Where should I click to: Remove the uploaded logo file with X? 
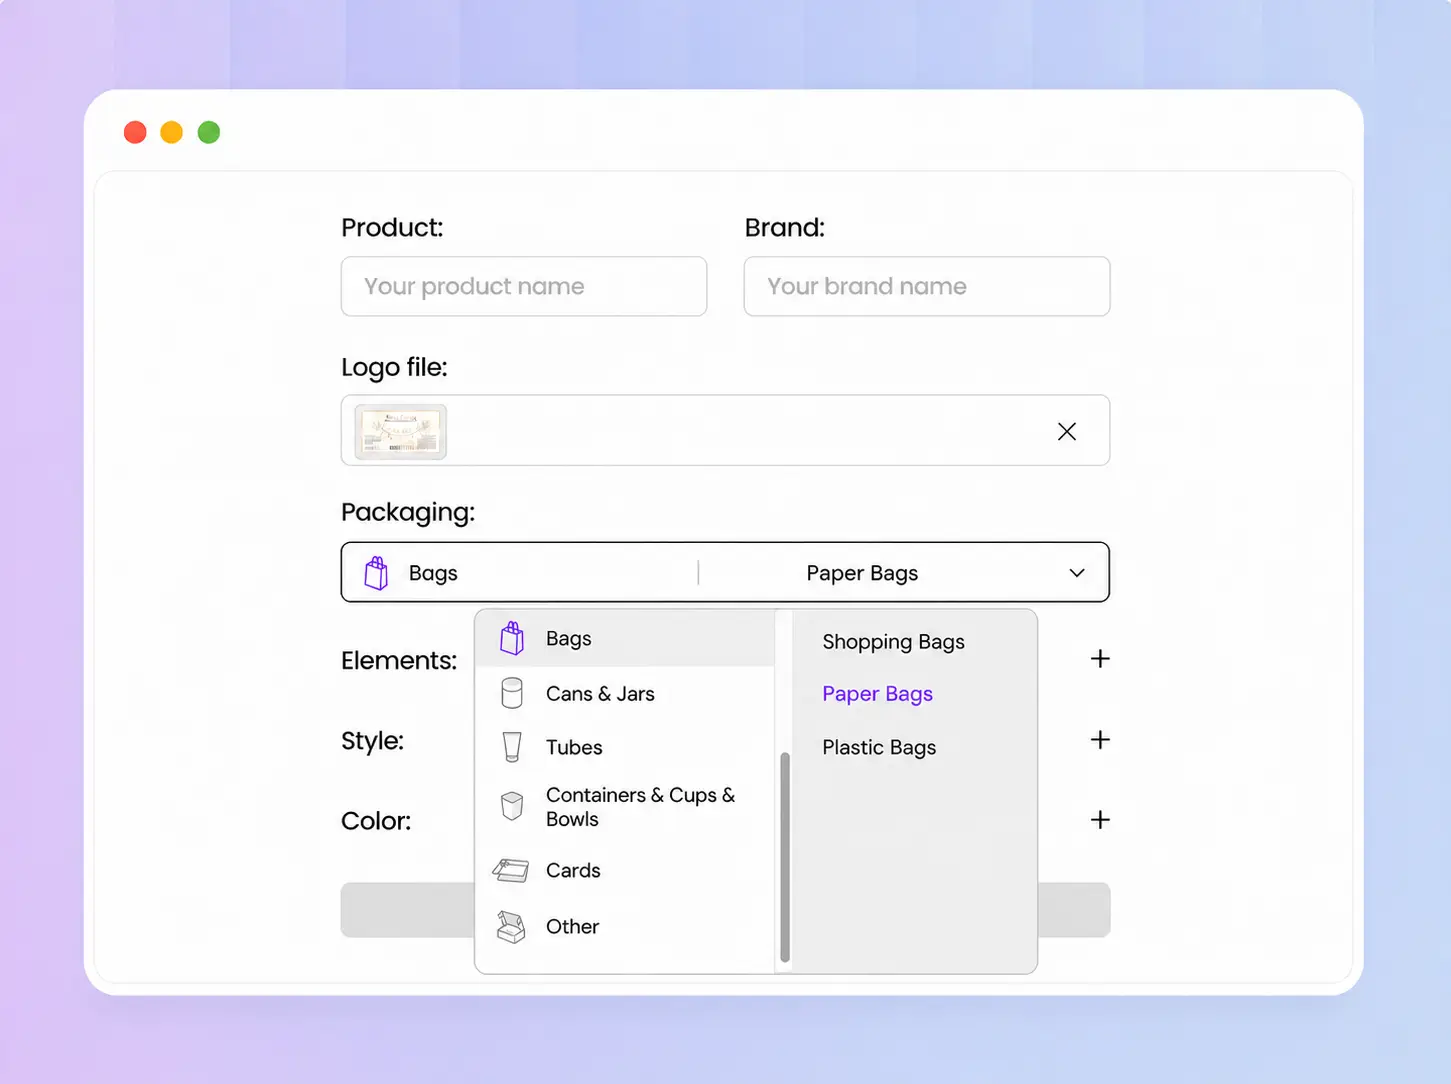point(1067,431)
